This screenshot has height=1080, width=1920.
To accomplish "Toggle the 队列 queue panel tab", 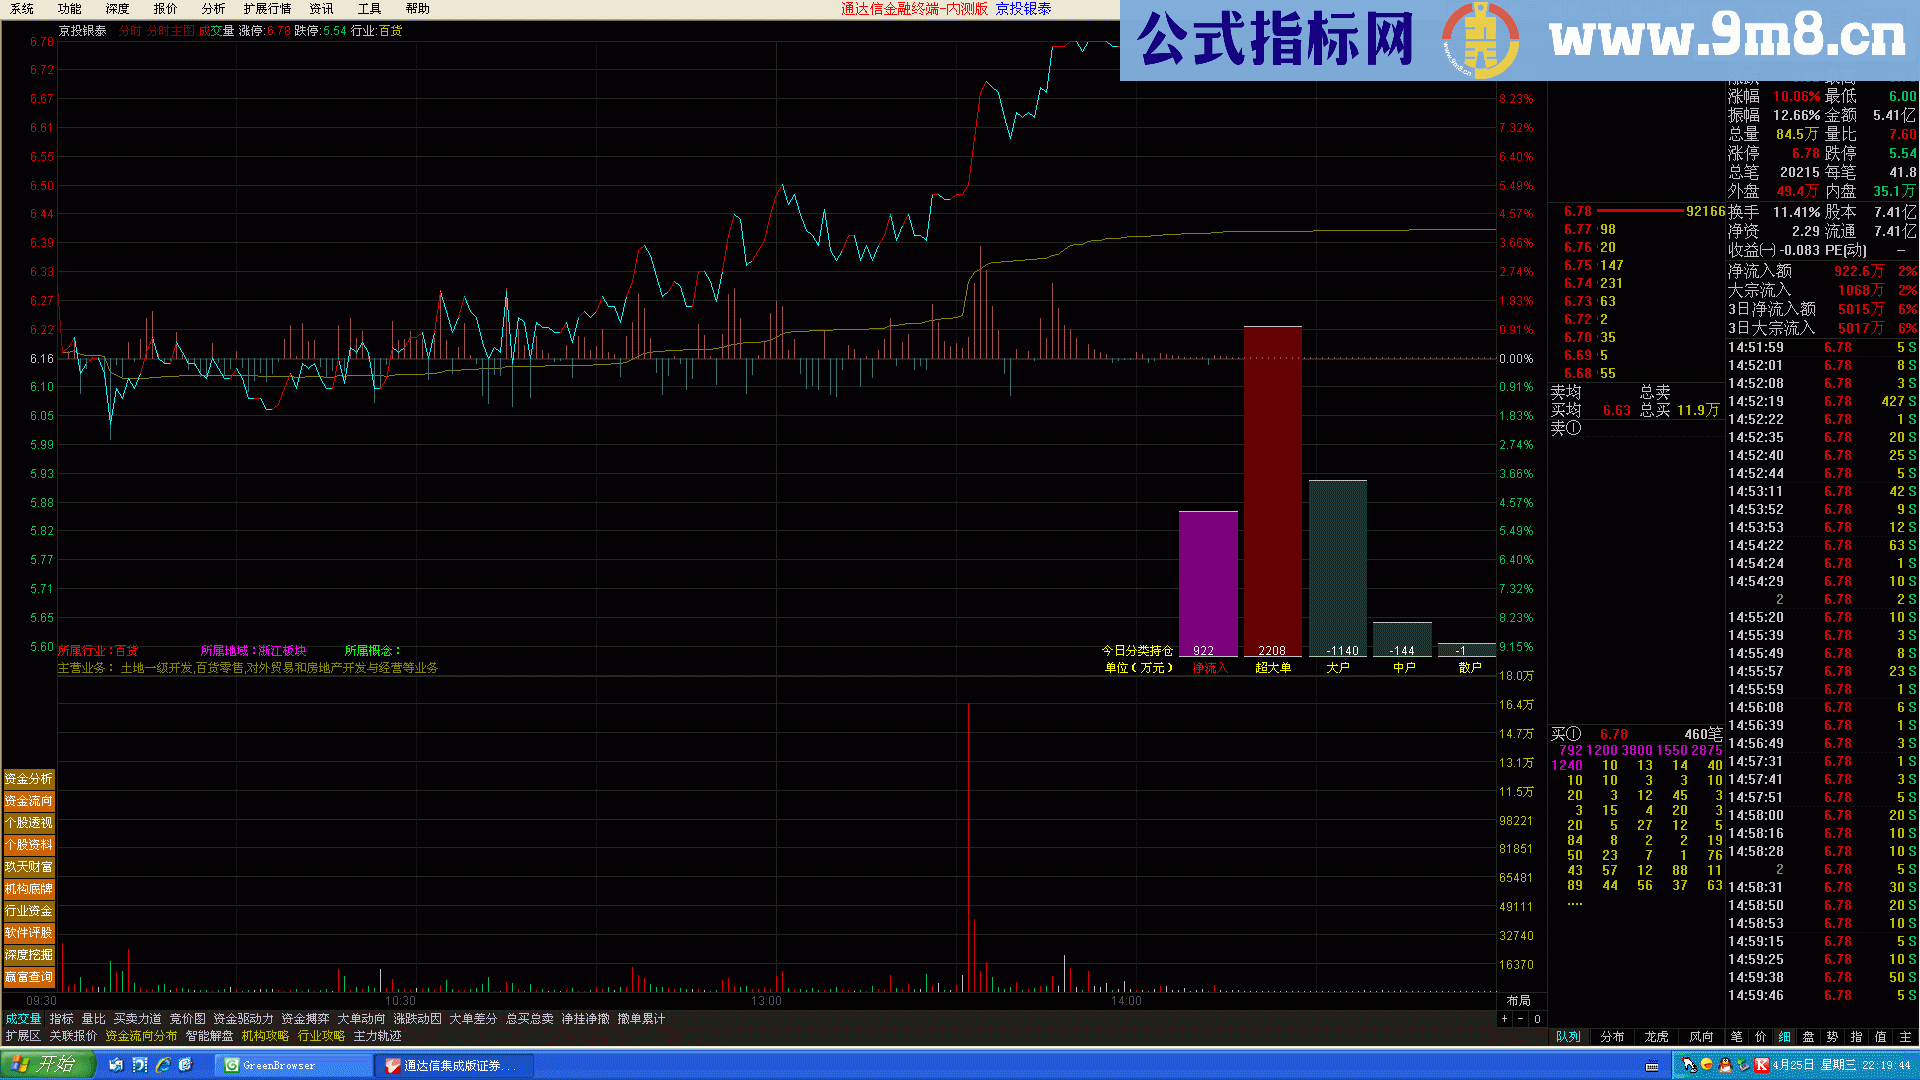I will tap(1569, 1037).
